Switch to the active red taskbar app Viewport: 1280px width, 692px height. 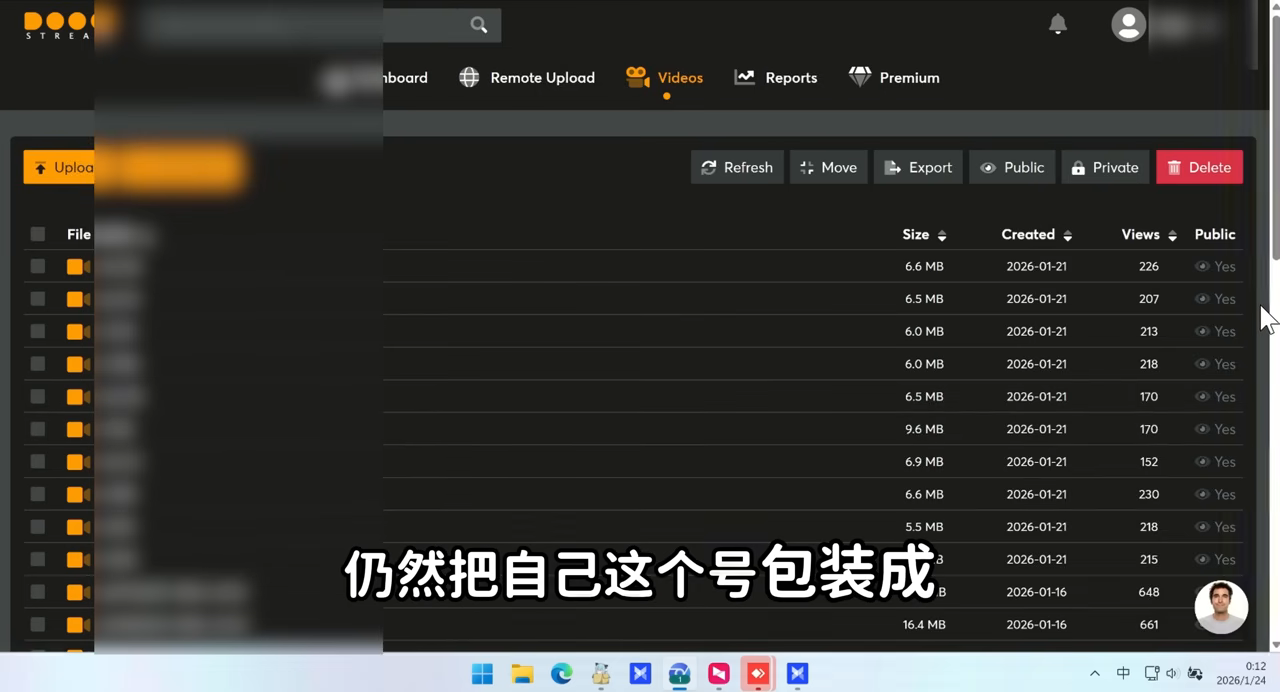click(x=758, y=674)
